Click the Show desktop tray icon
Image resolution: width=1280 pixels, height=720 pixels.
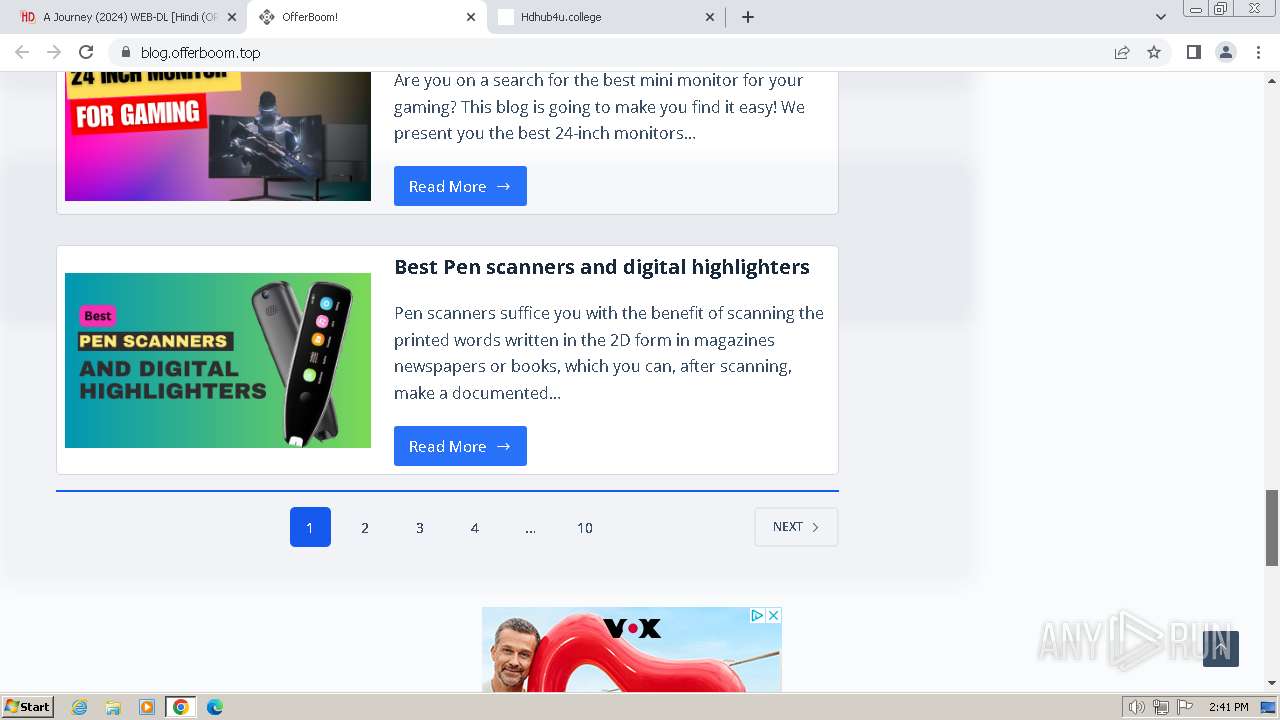1268,707
